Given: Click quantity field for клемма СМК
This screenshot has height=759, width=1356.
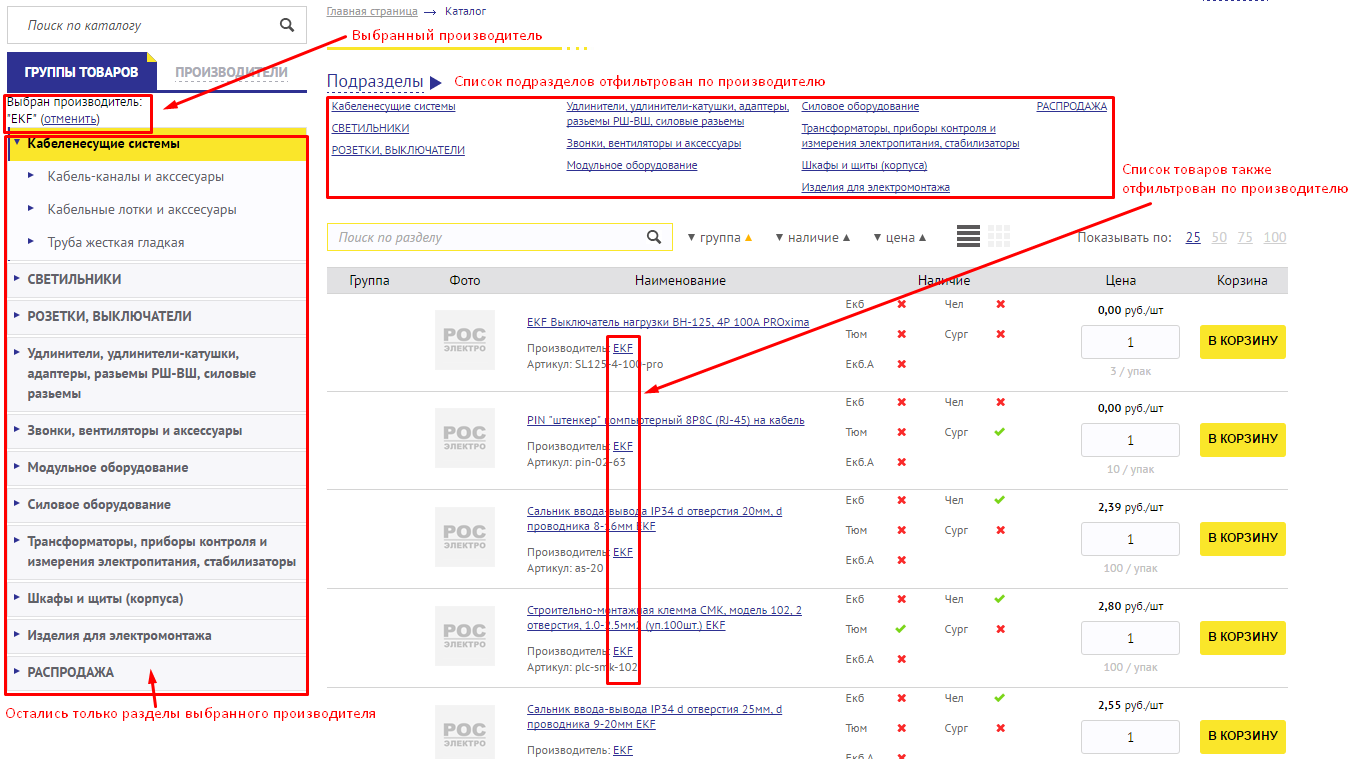Looking at the screenshot, I should [1130, 638].
